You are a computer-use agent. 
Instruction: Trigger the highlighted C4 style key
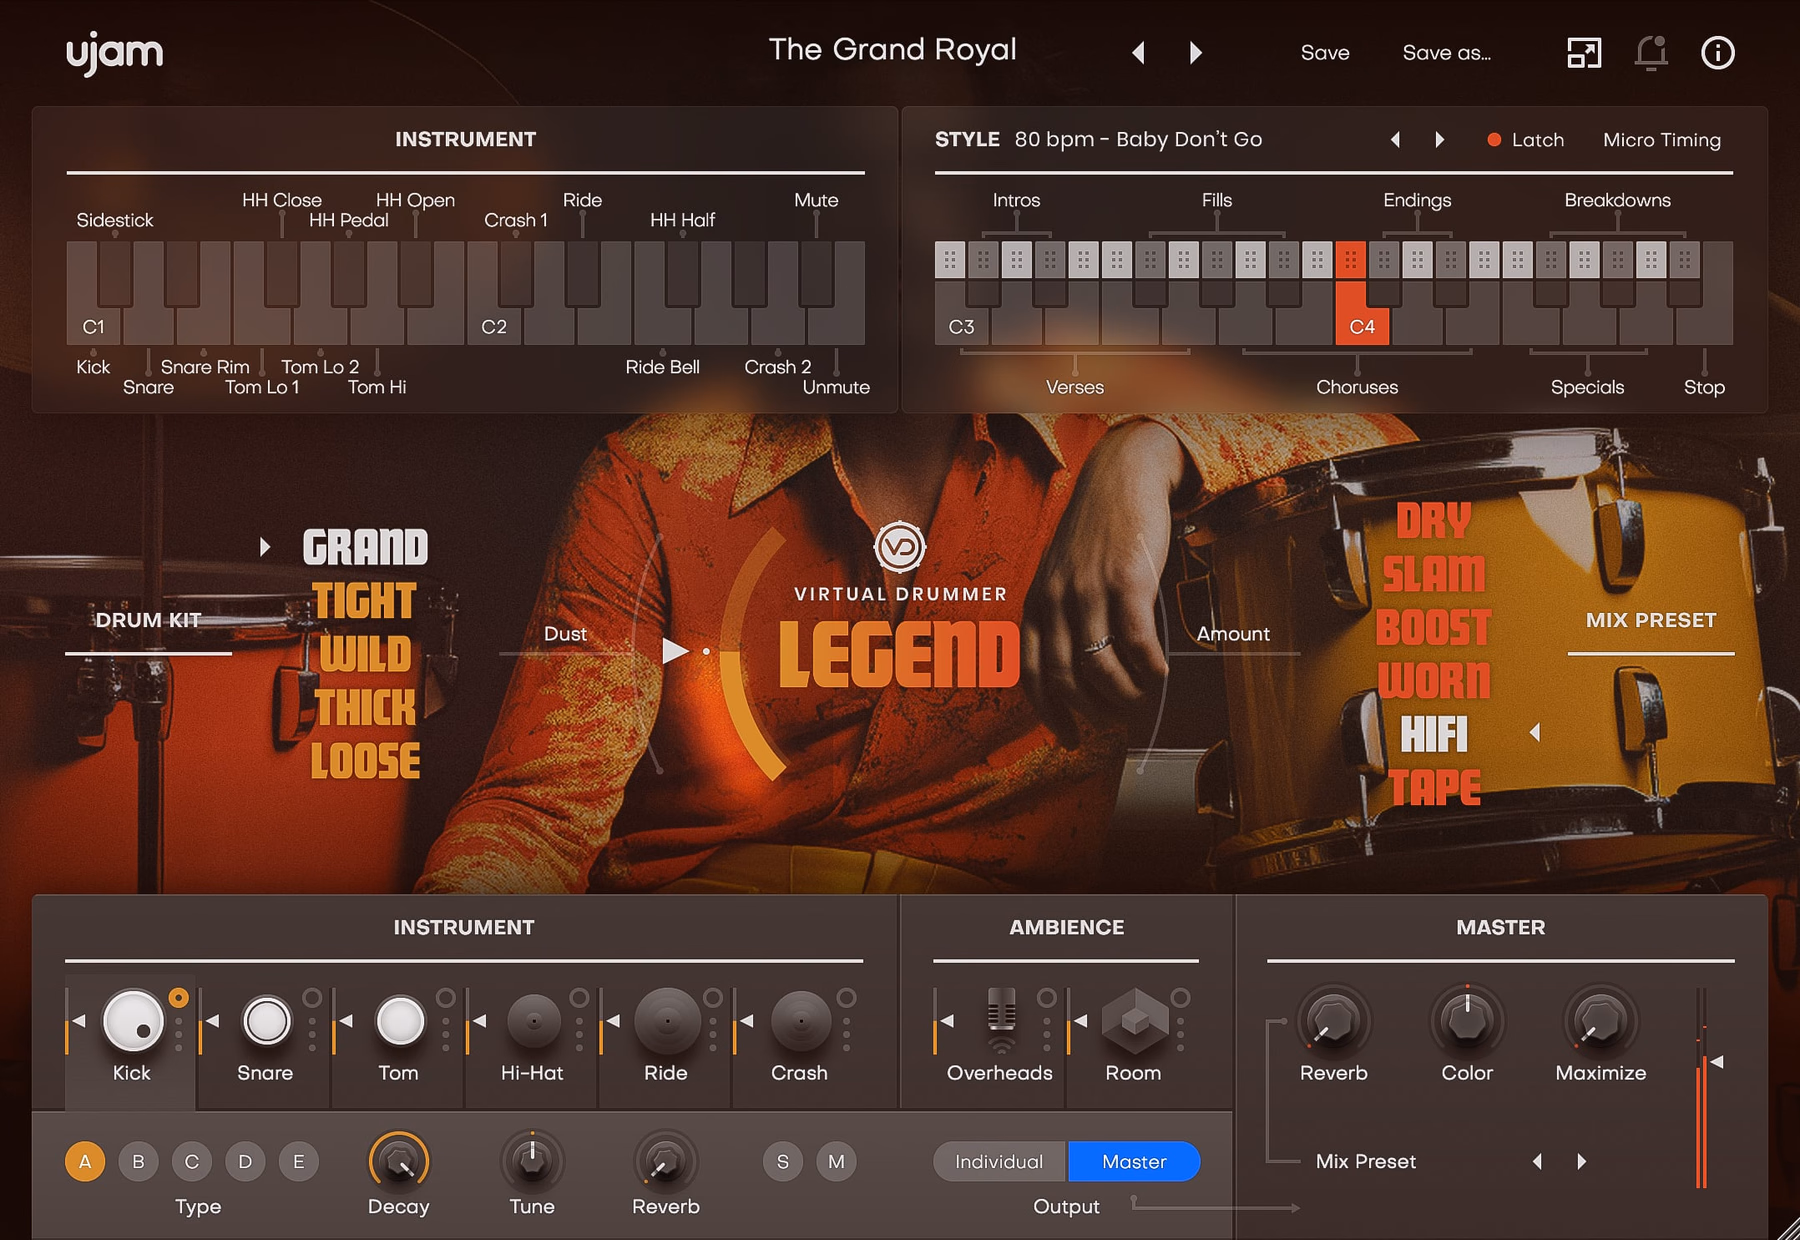(x=1362, y=313)
